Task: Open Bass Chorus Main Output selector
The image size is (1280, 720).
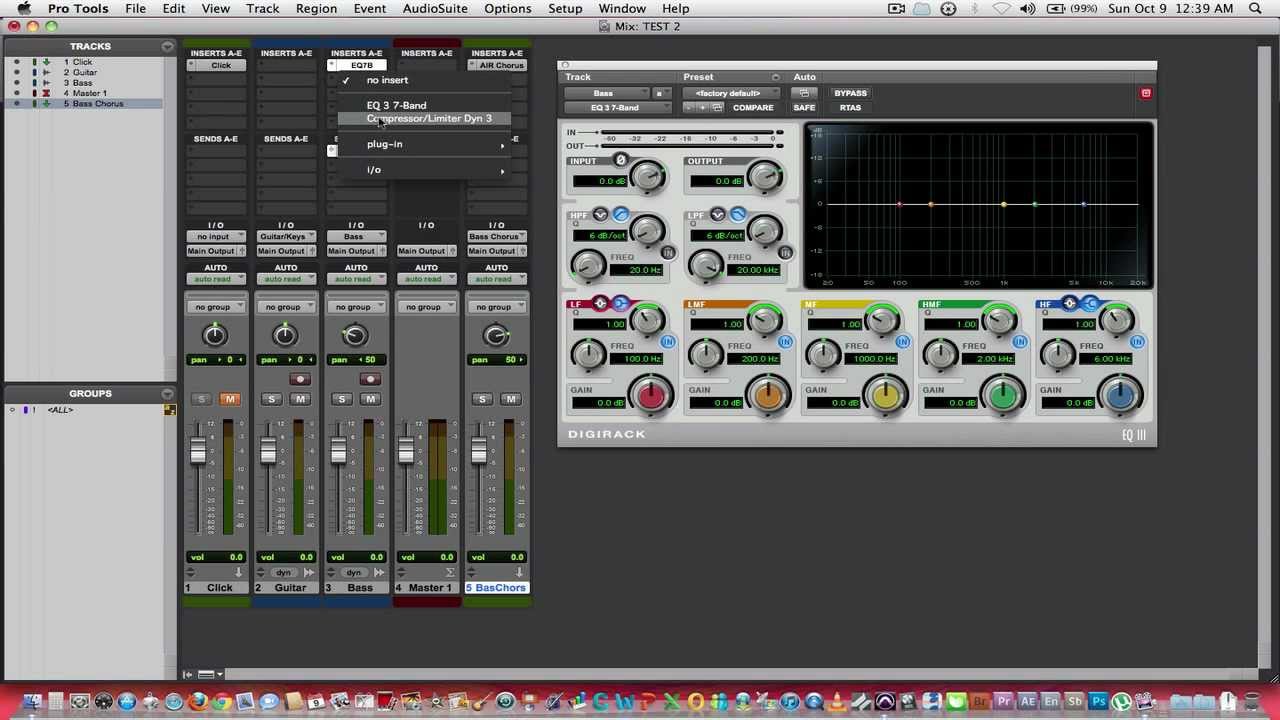Action: click(x=496, y=251)
